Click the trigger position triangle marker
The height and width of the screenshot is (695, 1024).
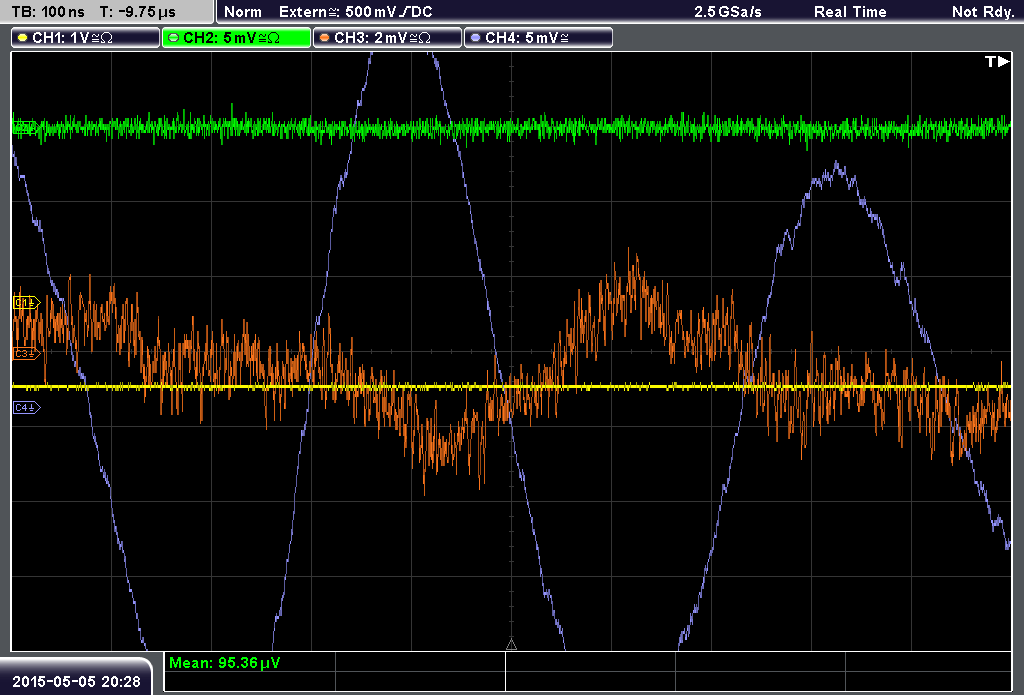[511, 645]
